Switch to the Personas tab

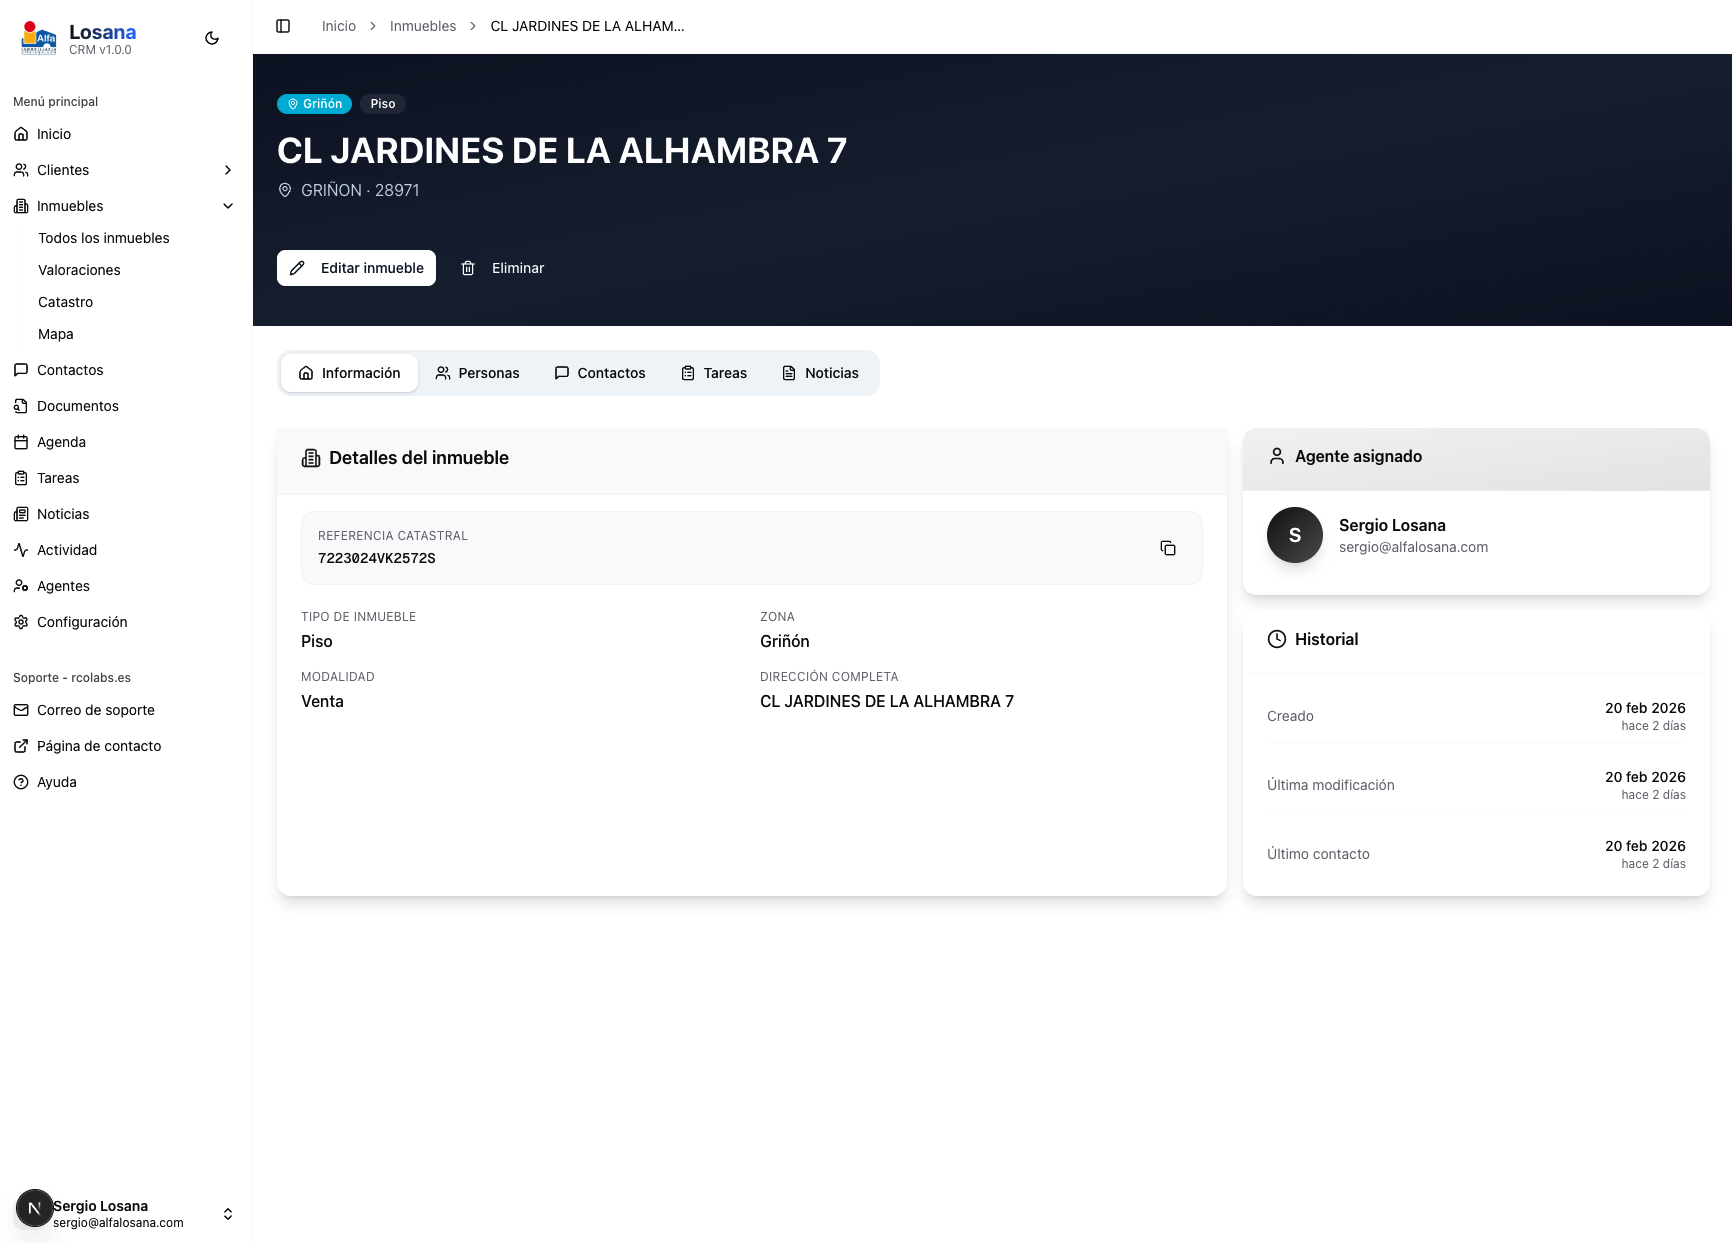point(477,372)
